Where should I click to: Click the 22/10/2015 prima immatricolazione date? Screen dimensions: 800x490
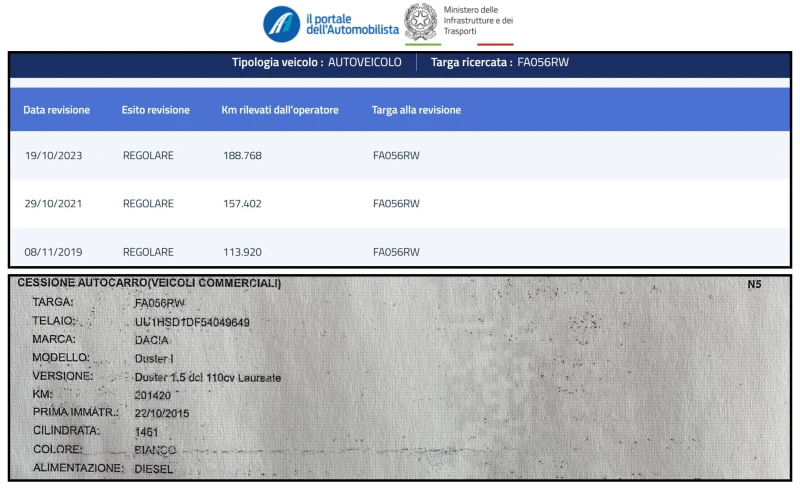click(161, 413)
